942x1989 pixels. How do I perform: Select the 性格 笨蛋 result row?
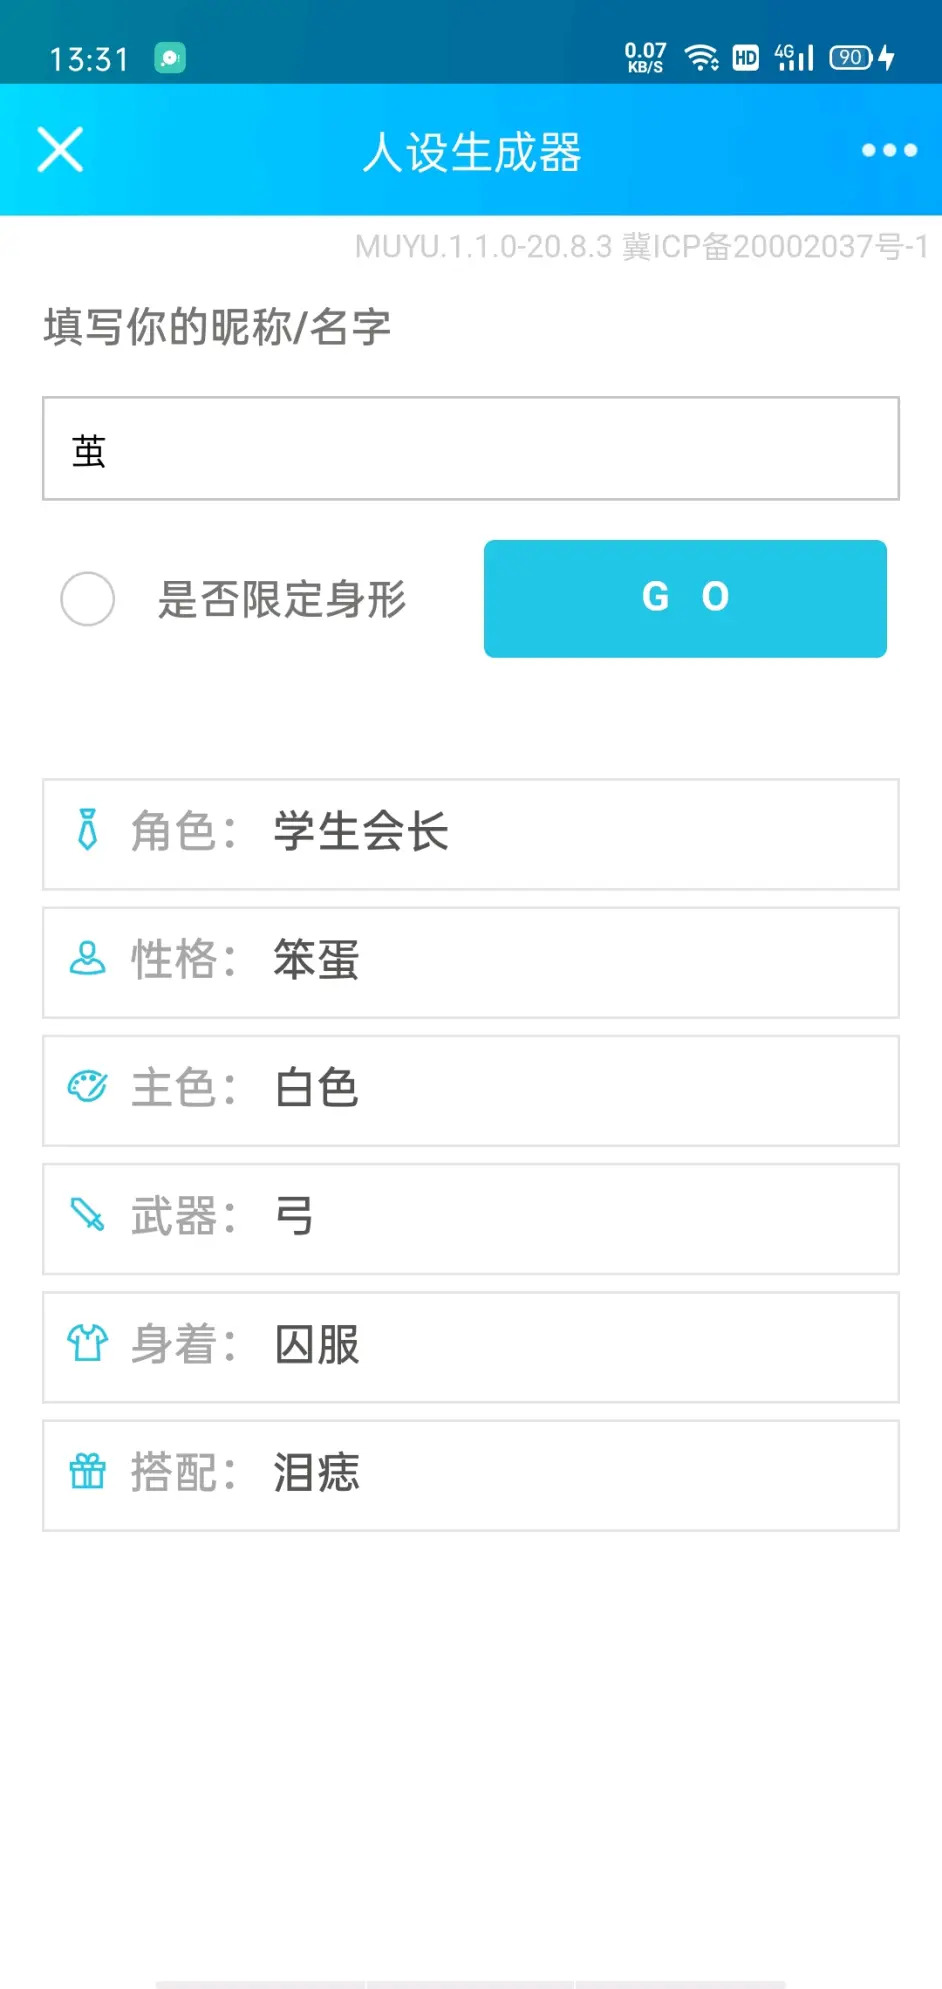470,962
